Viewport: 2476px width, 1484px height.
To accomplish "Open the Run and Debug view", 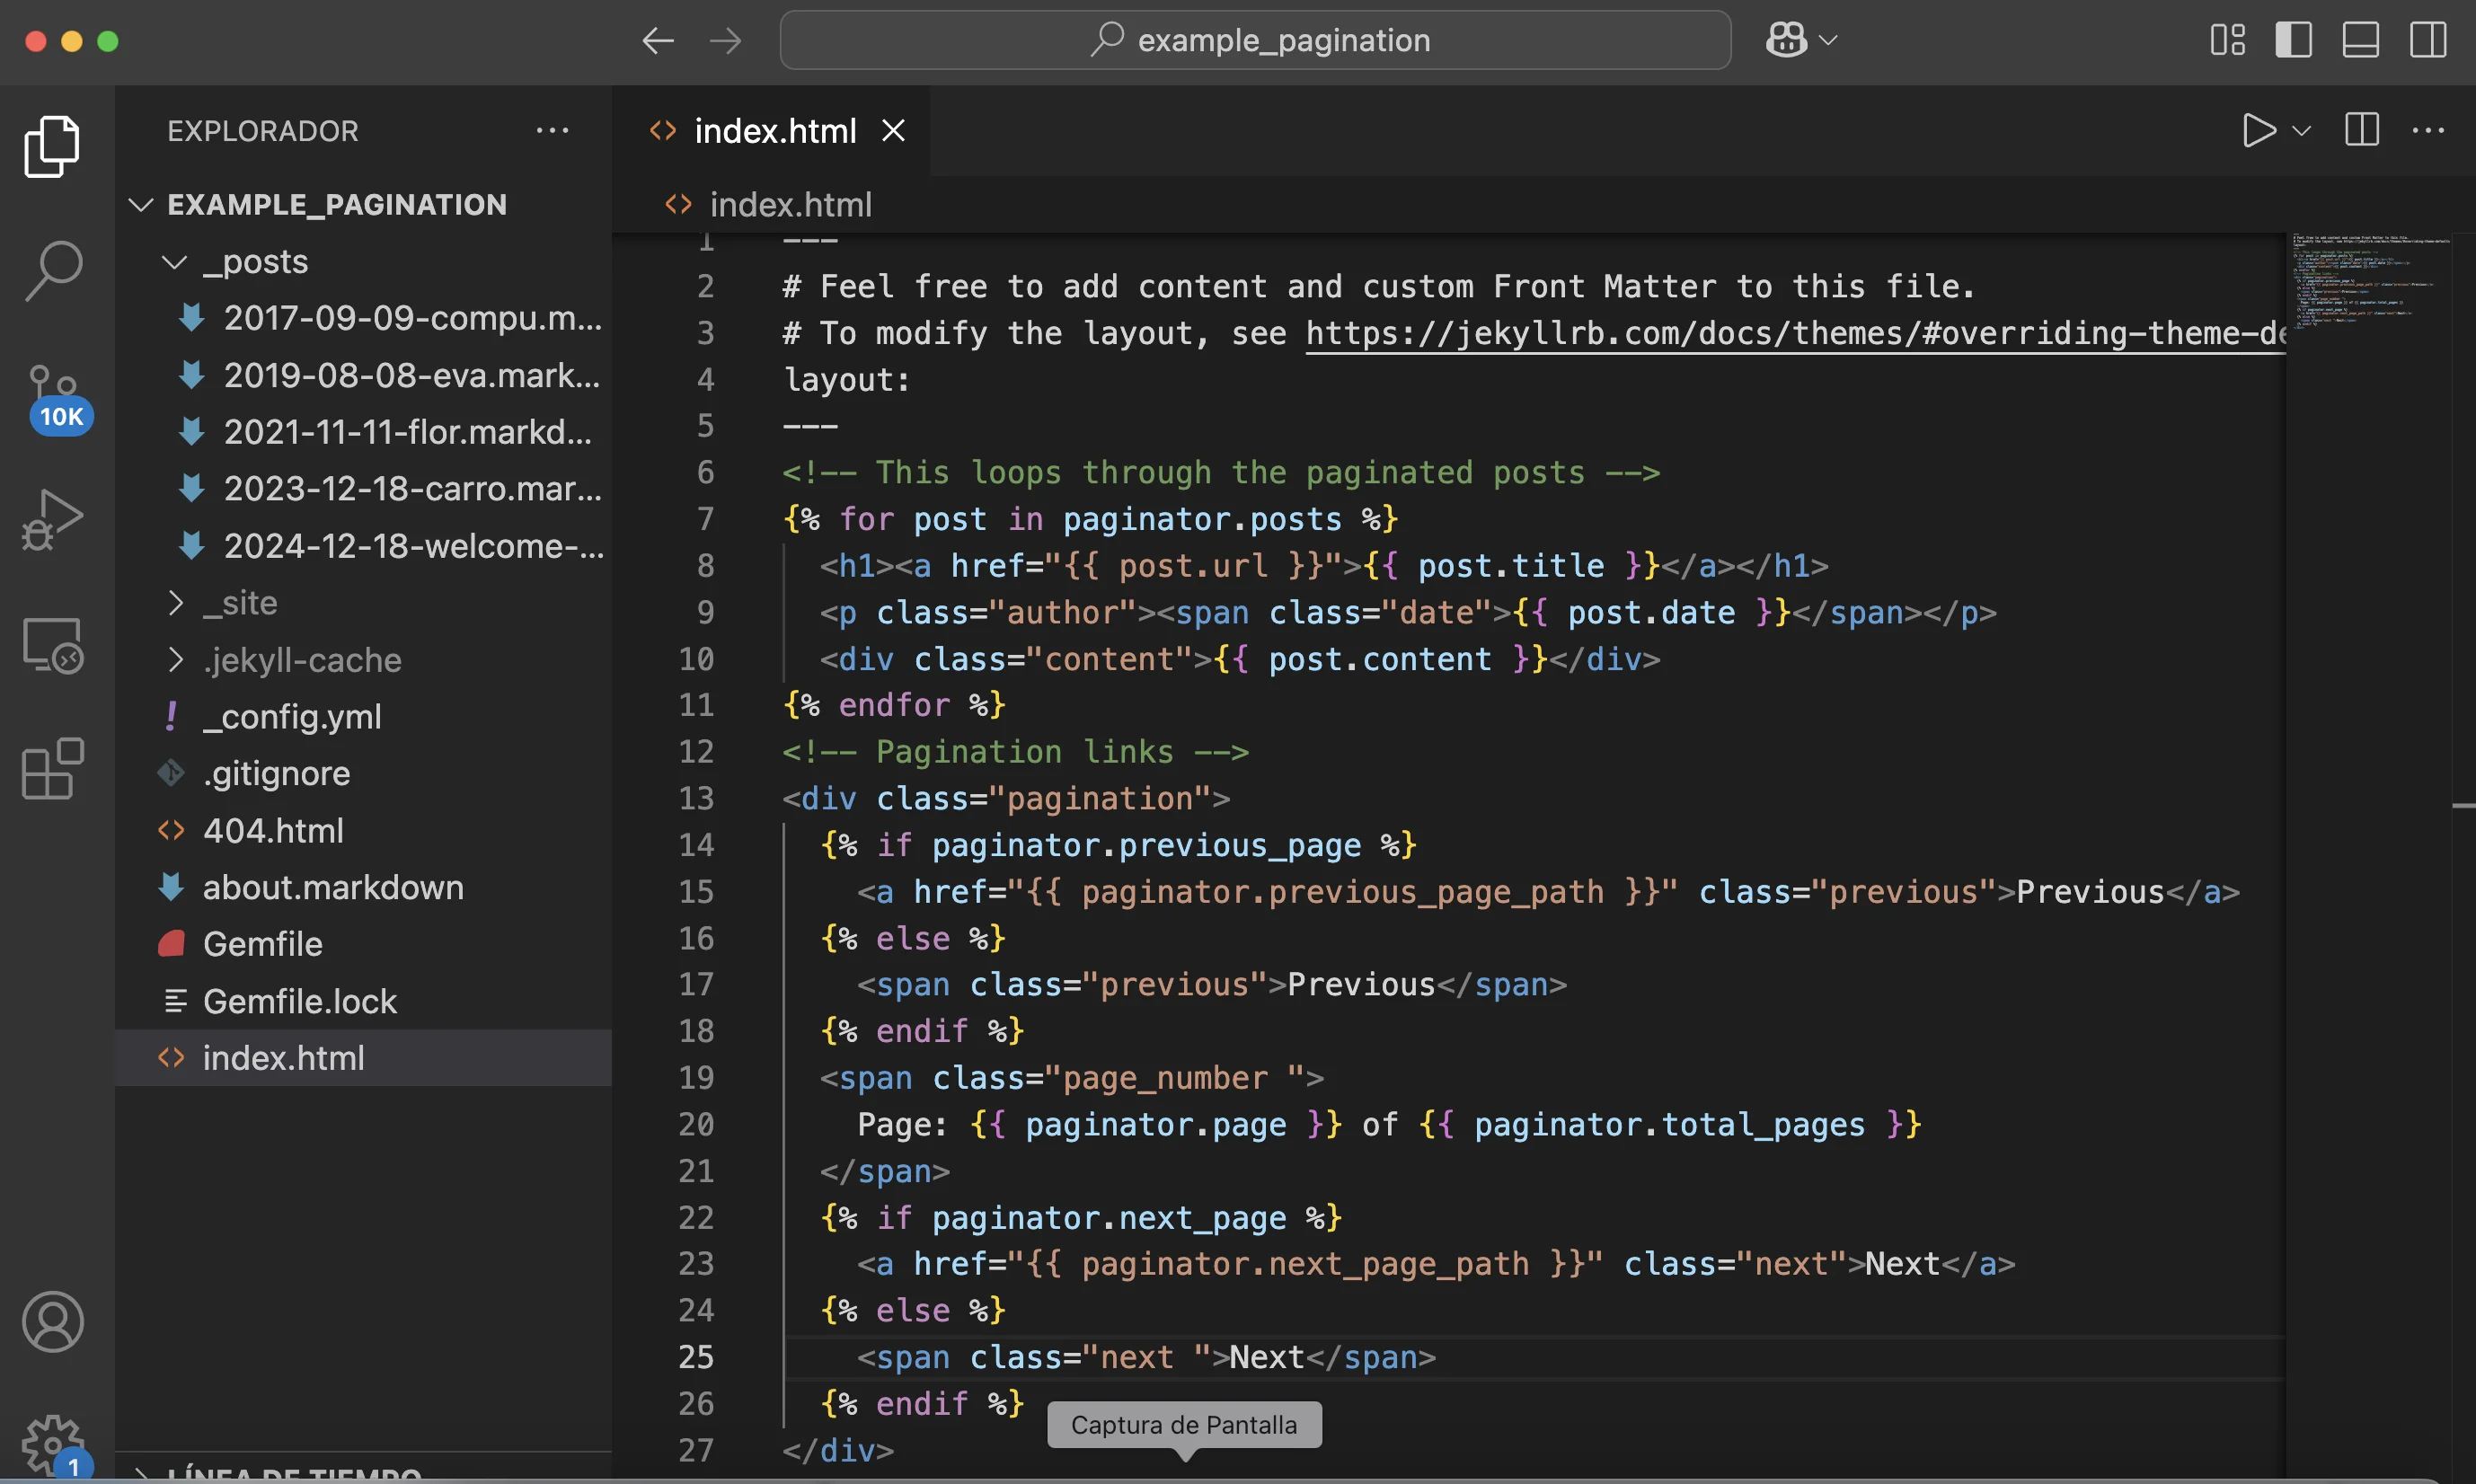I will tap(52, 520).
